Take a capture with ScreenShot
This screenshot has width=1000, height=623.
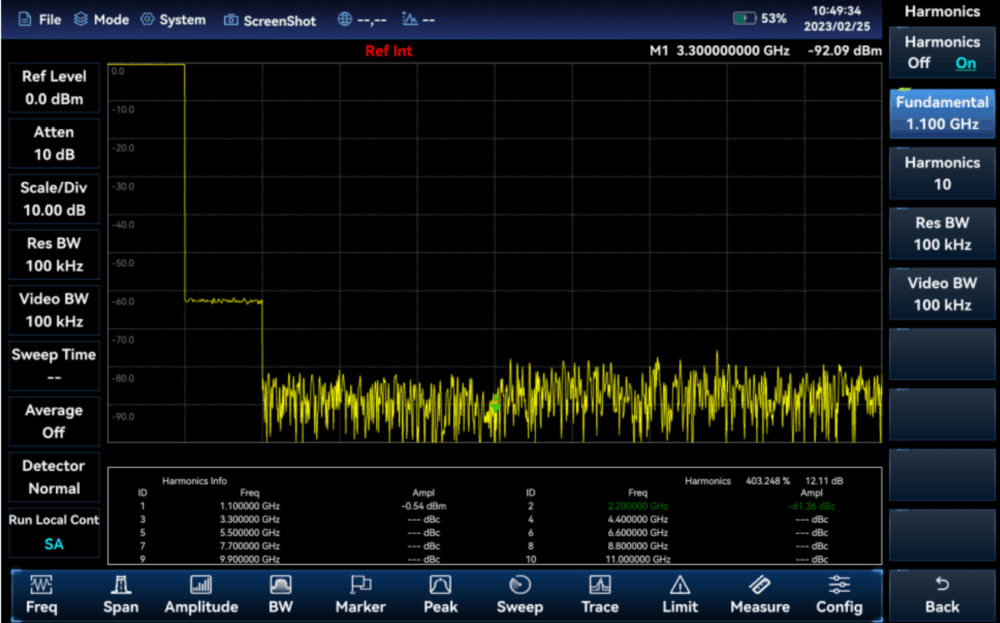point(270,20)
